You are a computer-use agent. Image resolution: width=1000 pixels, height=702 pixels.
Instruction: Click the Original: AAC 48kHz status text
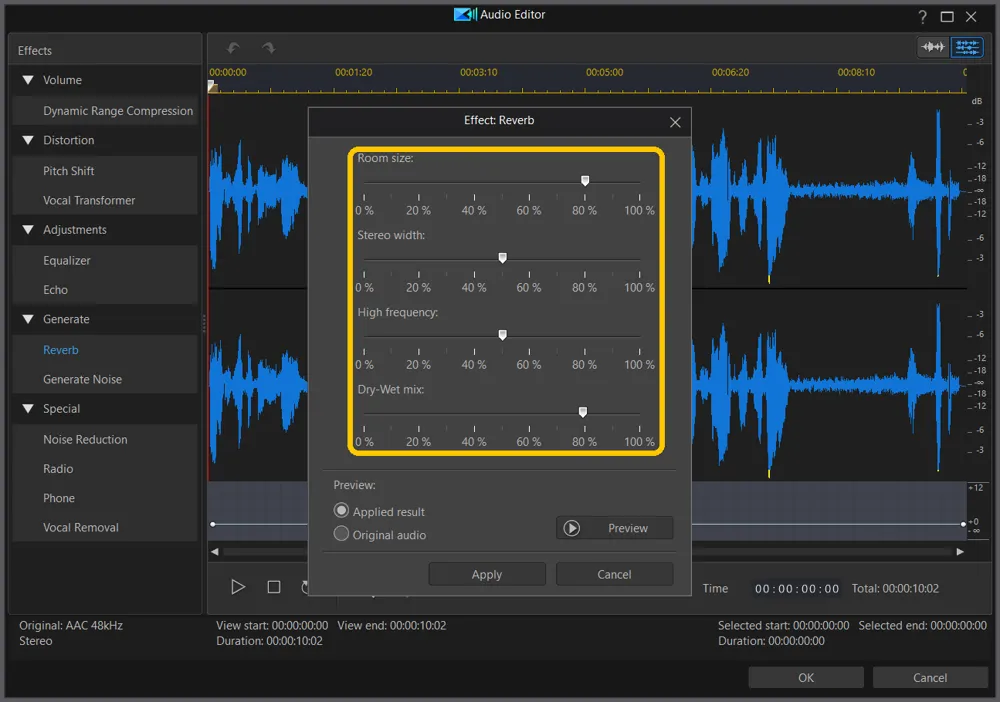pyautogui.click(x=71, y=625)
